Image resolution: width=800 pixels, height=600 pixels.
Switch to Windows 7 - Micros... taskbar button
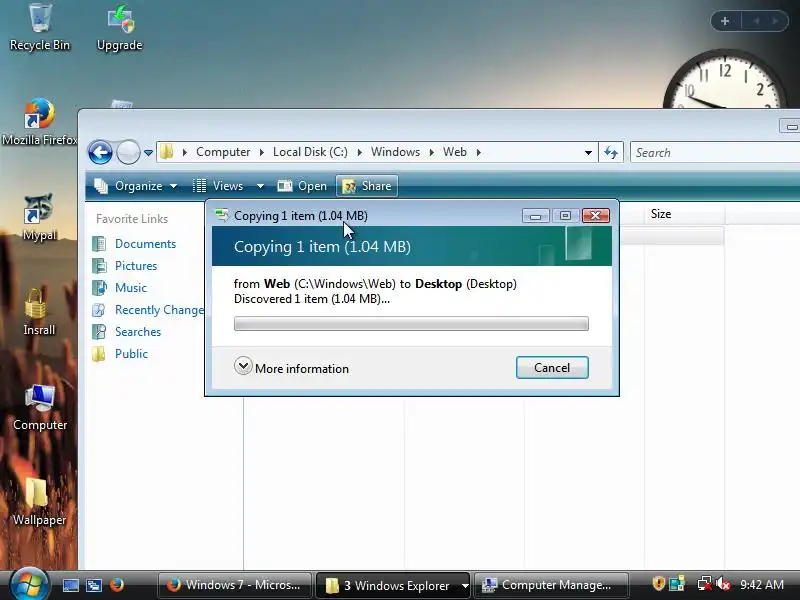tap(235, 585)
